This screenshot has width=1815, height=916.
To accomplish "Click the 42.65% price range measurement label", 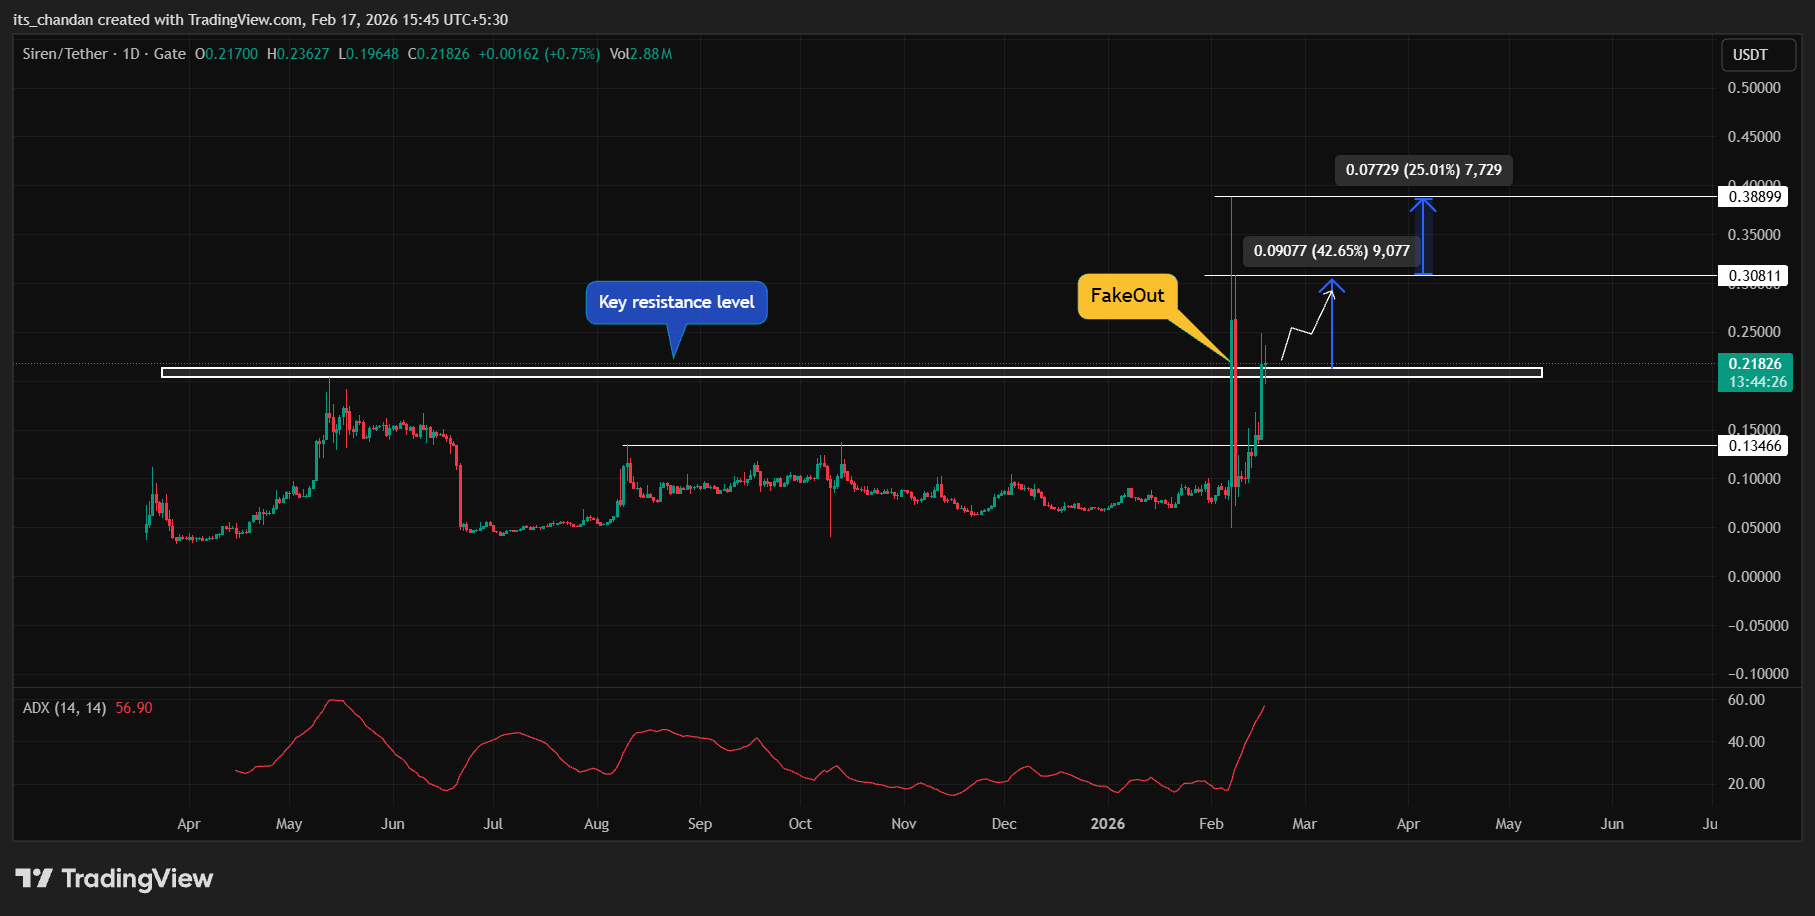I will [x=1331, y=251].
